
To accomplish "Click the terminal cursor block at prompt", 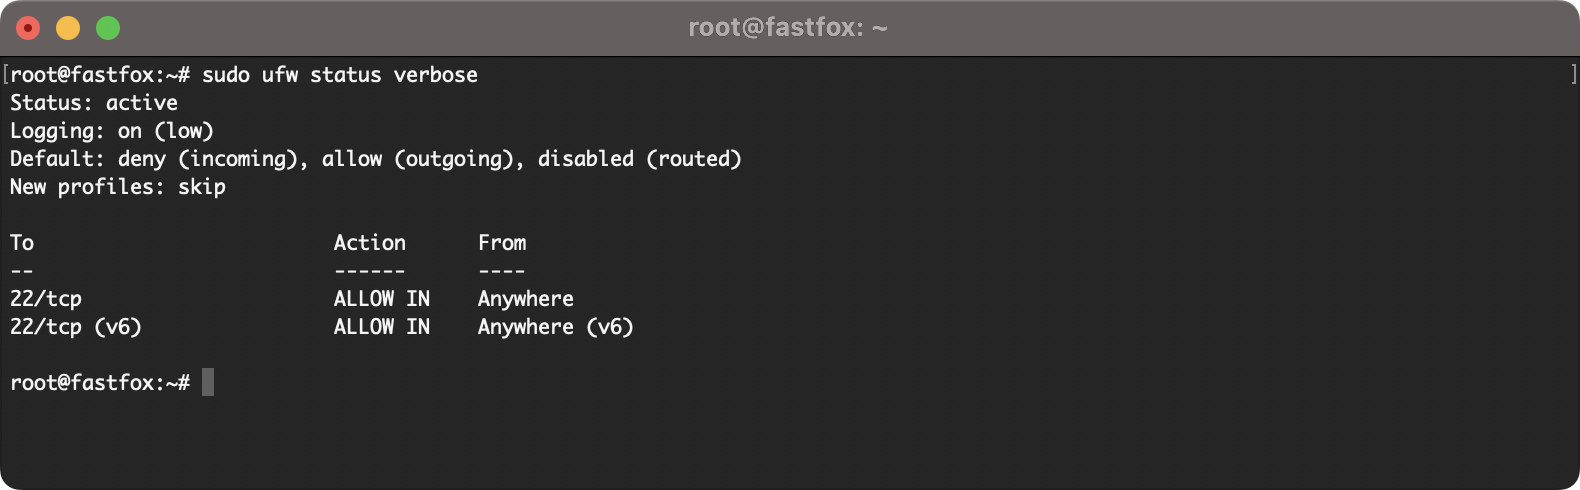I will click(x=208, y=382).
